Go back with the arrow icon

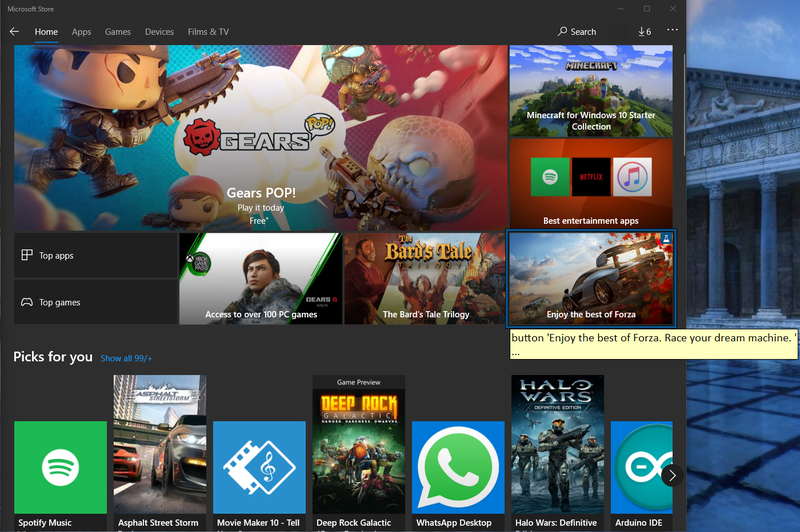[x=14, y=32]
